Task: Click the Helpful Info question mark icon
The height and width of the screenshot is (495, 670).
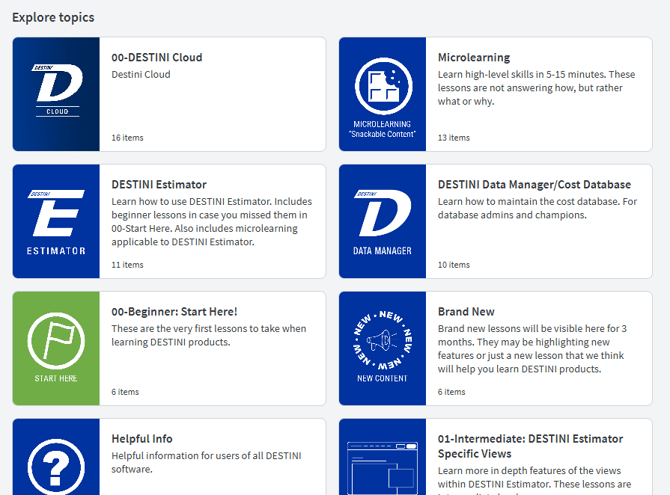Action: pos(56,462)
